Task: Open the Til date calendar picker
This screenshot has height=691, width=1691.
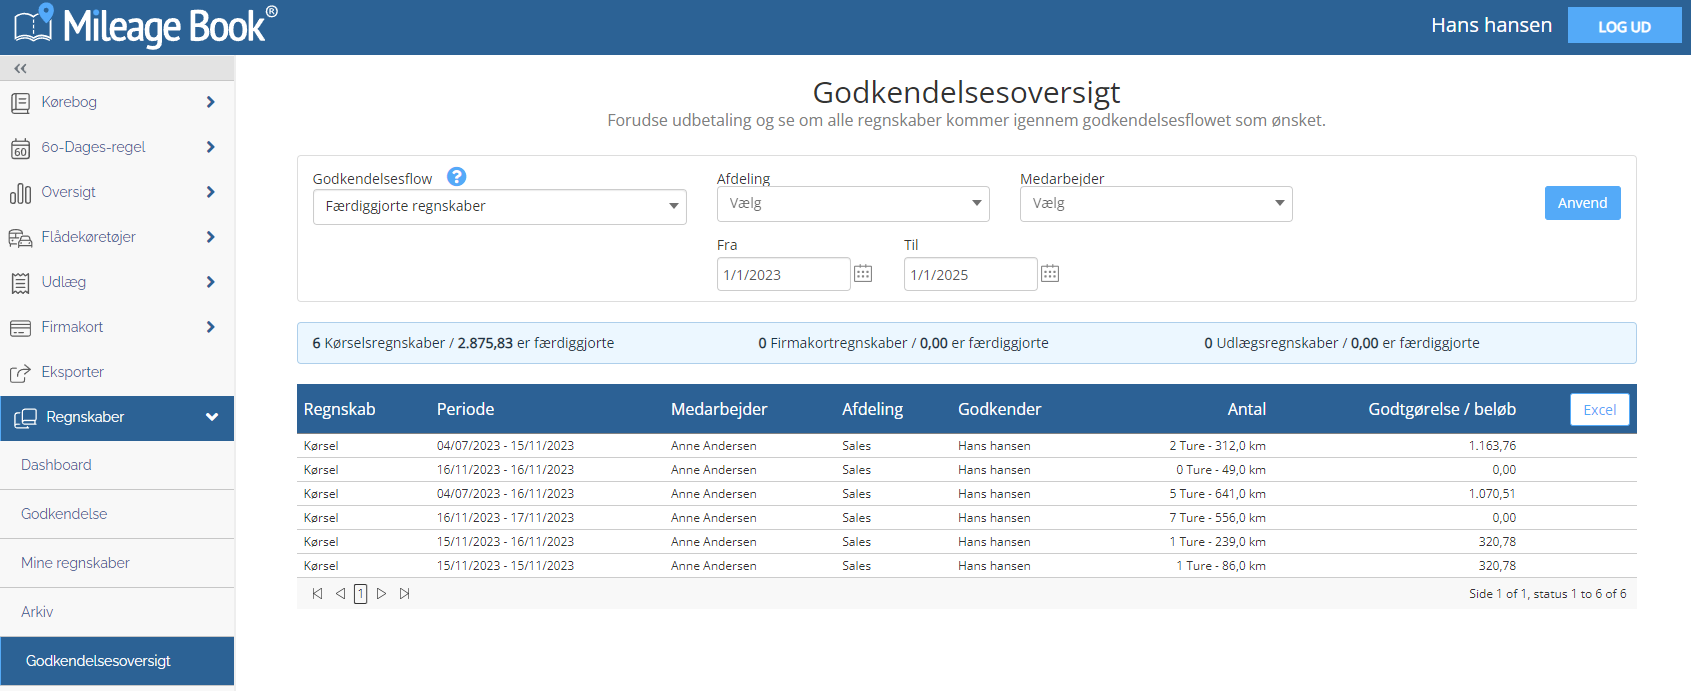Action: click(1050, 274)
